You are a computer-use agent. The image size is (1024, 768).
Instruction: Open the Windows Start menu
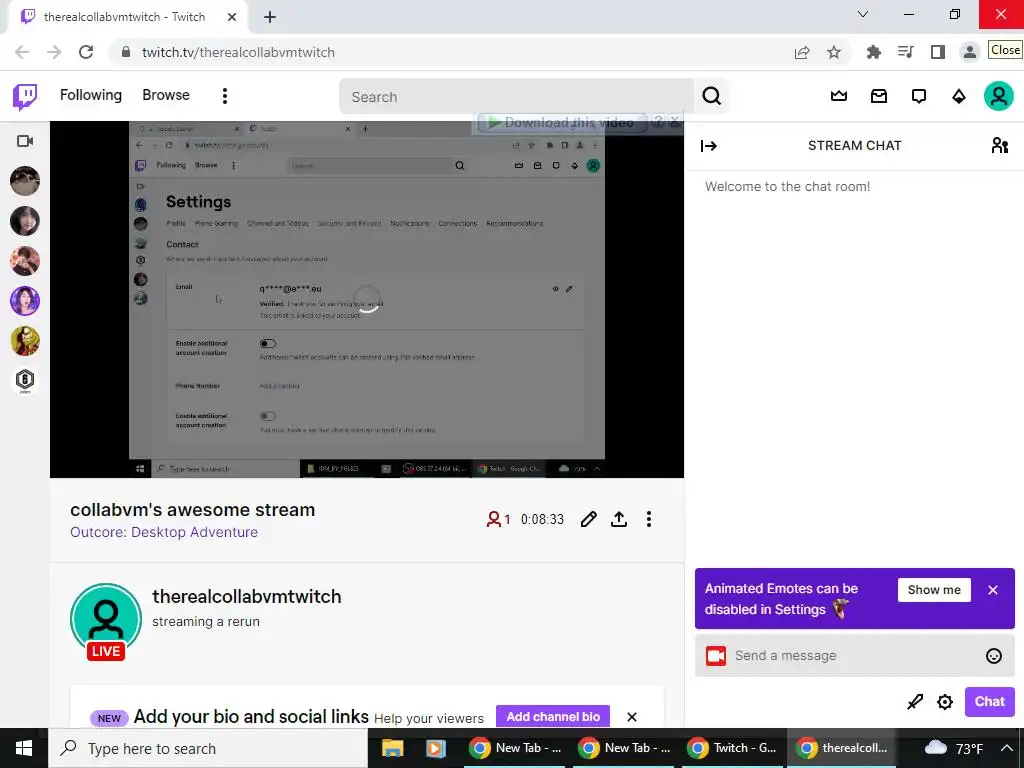[24, 748]
